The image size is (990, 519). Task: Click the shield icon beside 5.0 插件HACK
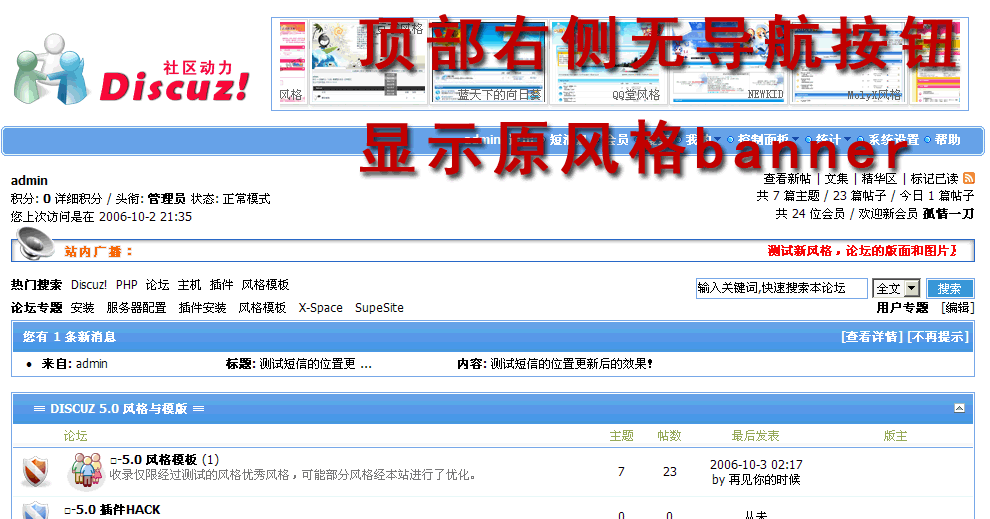point(36,510)
